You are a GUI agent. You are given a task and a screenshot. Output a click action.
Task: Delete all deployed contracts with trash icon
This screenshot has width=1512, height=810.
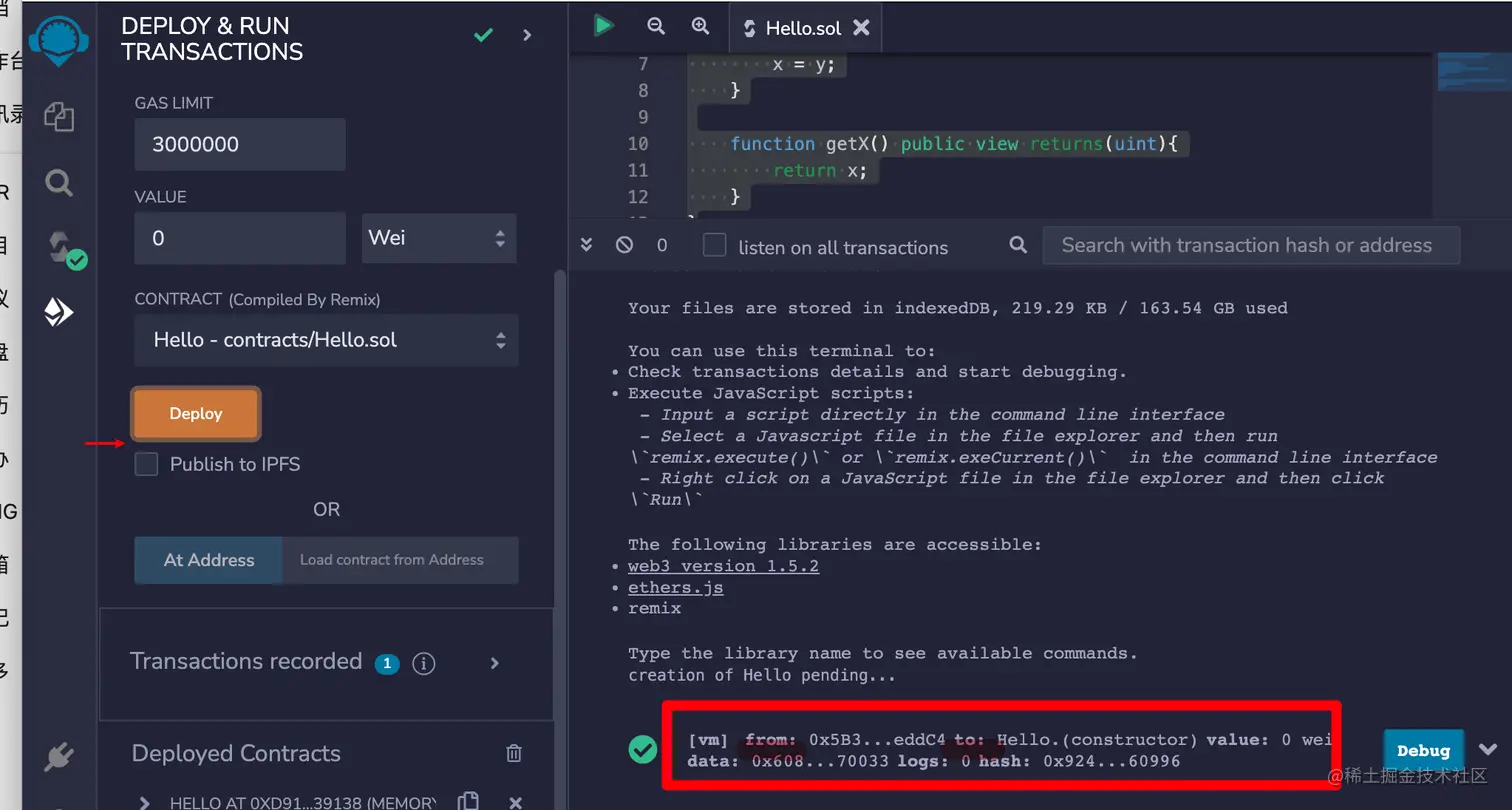pos(514,753)
